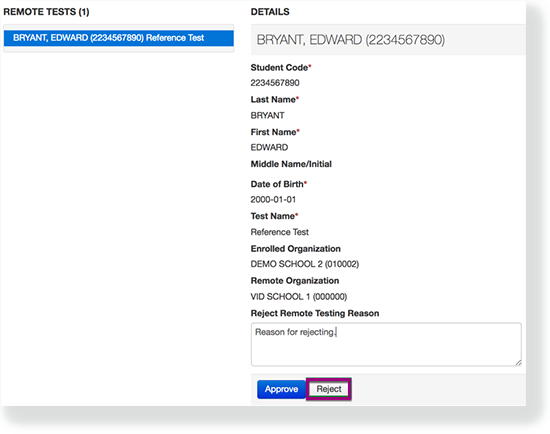Click the blue Approve button

point(281,389)
